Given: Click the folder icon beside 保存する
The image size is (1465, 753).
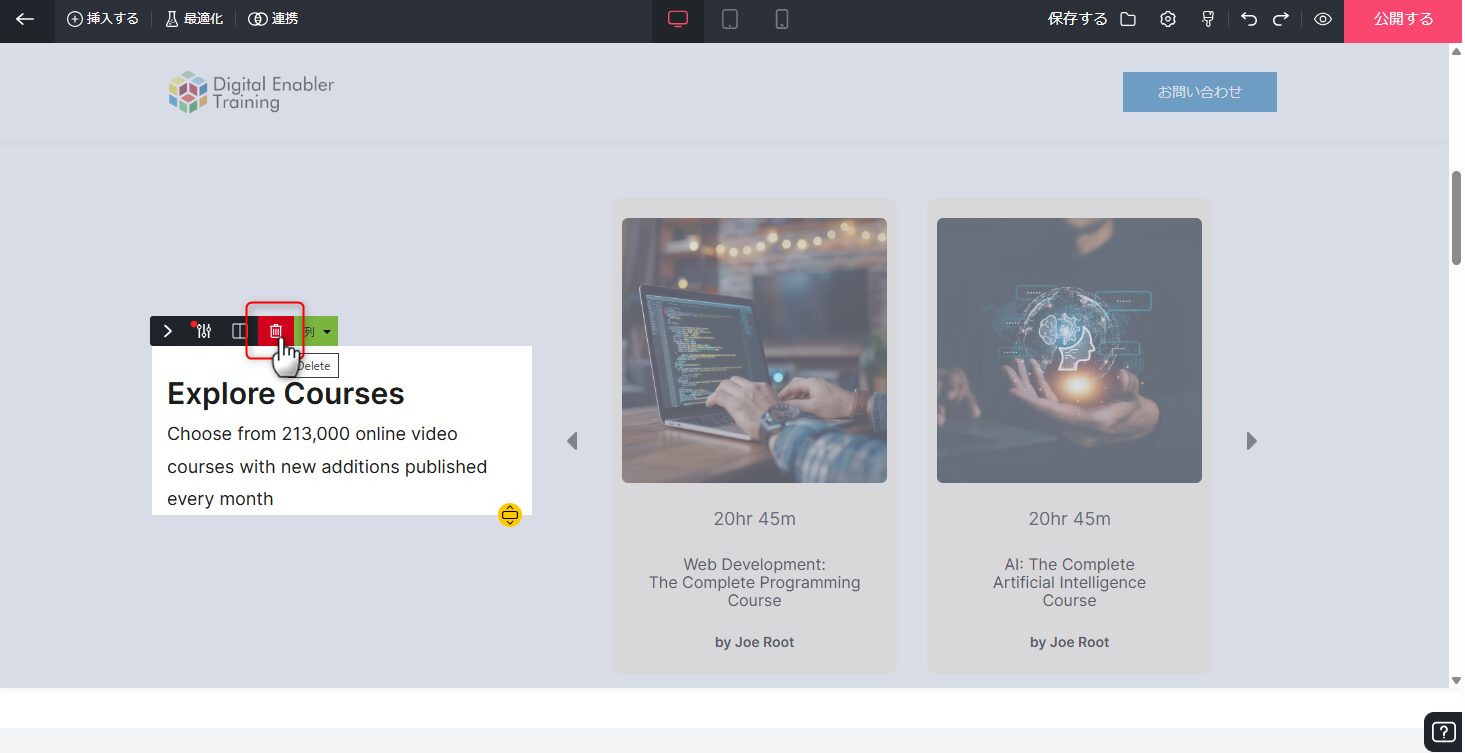Looking at the screenshot, I should 1128,19.
